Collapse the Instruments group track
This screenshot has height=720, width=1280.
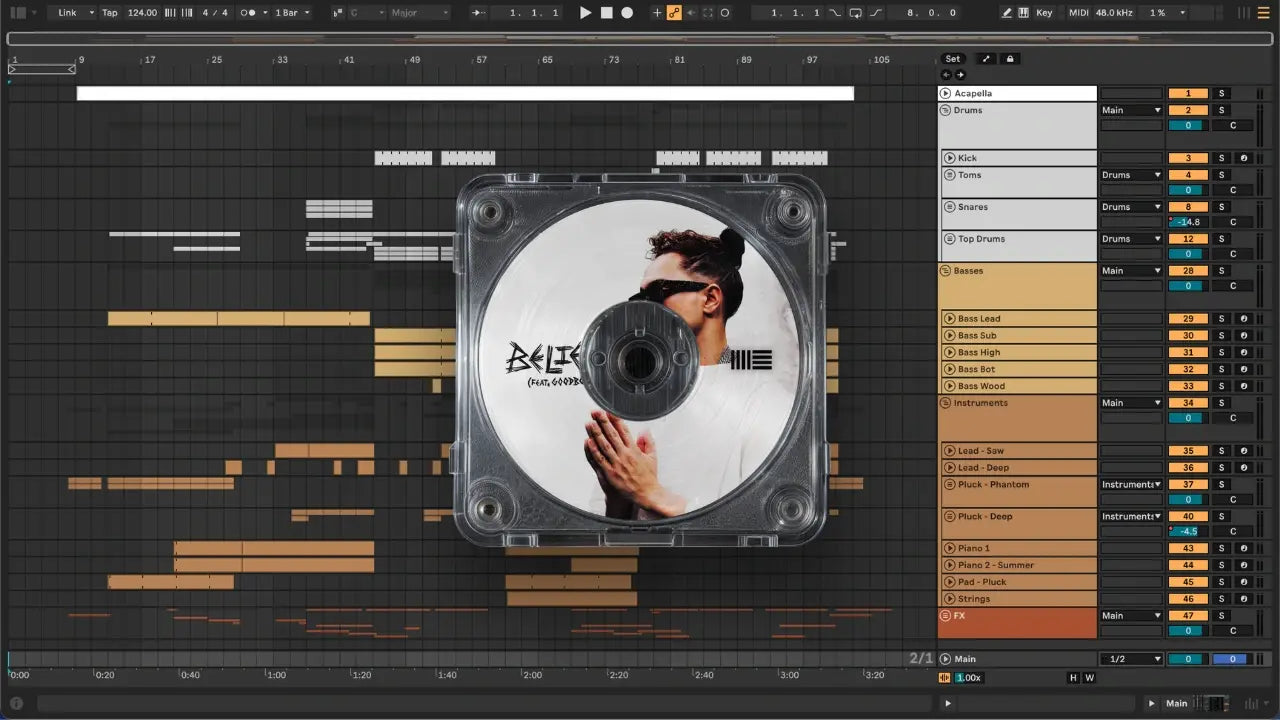click(x=945, y=403)
